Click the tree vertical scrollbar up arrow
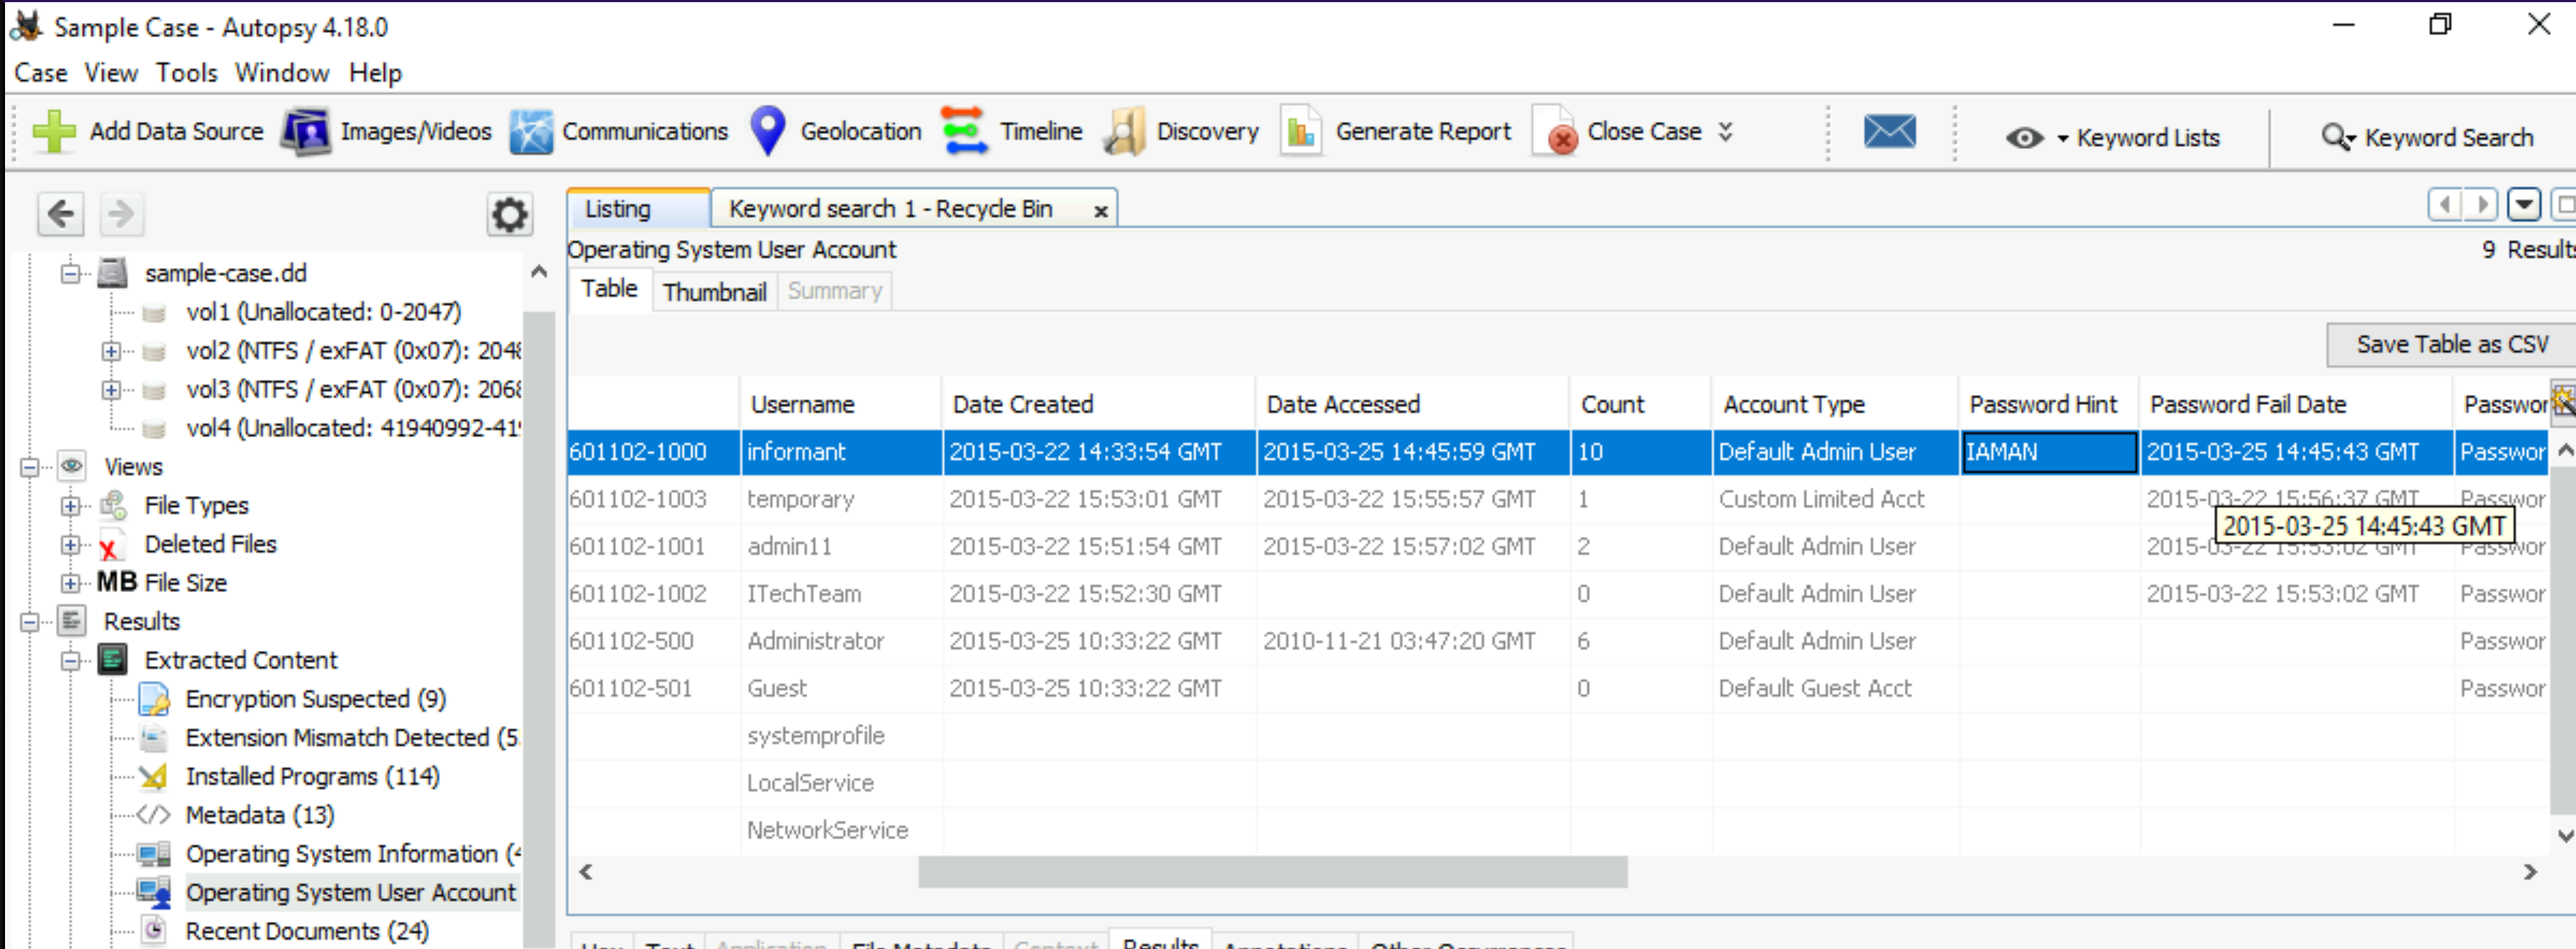The width and height of the screenshot is (2576, 949). click(x=539, y=272)
